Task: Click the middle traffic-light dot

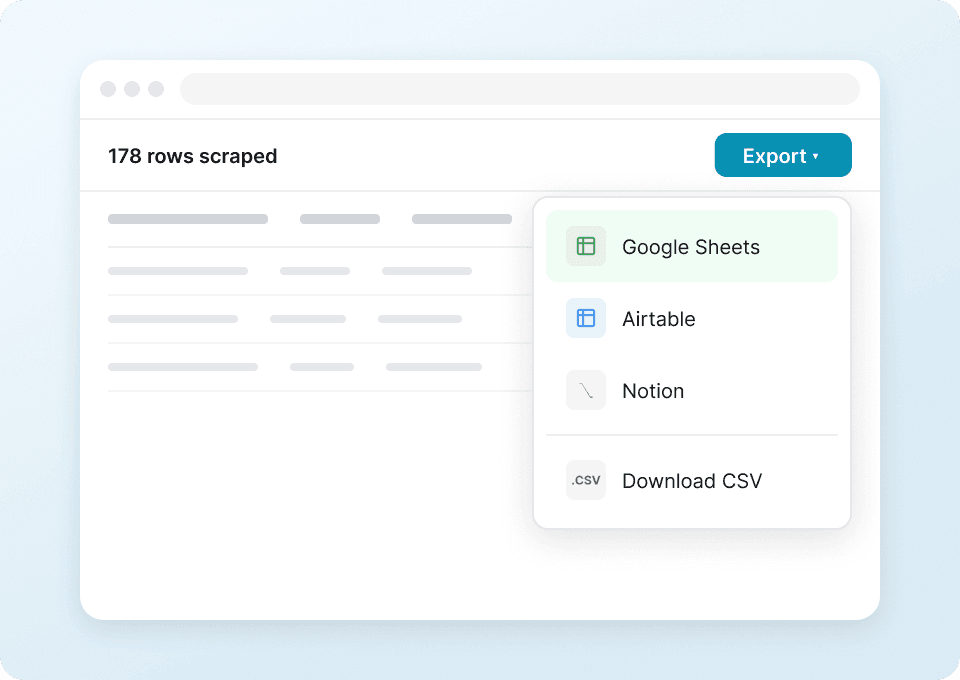Action: pyautogui.click(x=132, y=89)
